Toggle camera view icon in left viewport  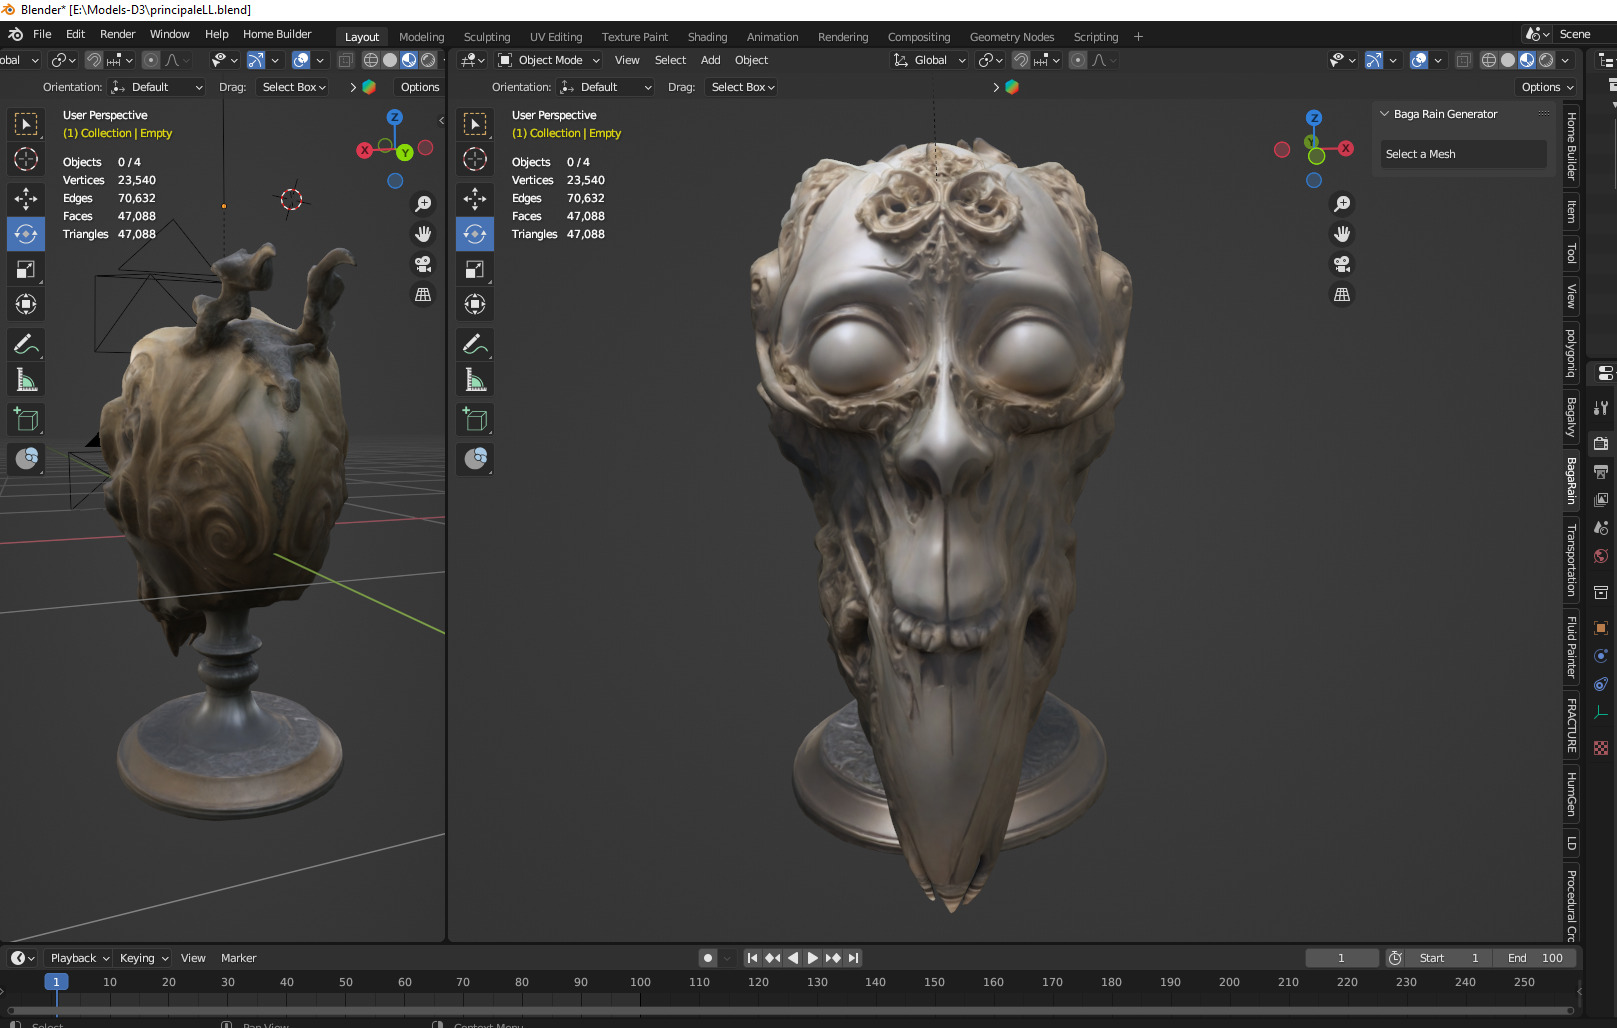click(x=423, y=264)
